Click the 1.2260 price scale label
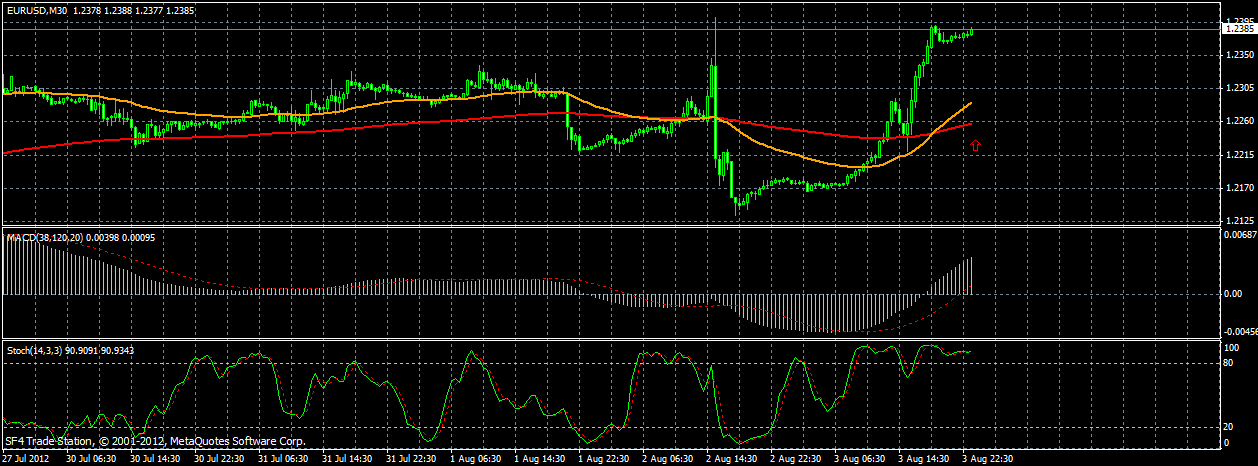The height and width of the screenshot is (466, 1258). [x=1239, y=122]
